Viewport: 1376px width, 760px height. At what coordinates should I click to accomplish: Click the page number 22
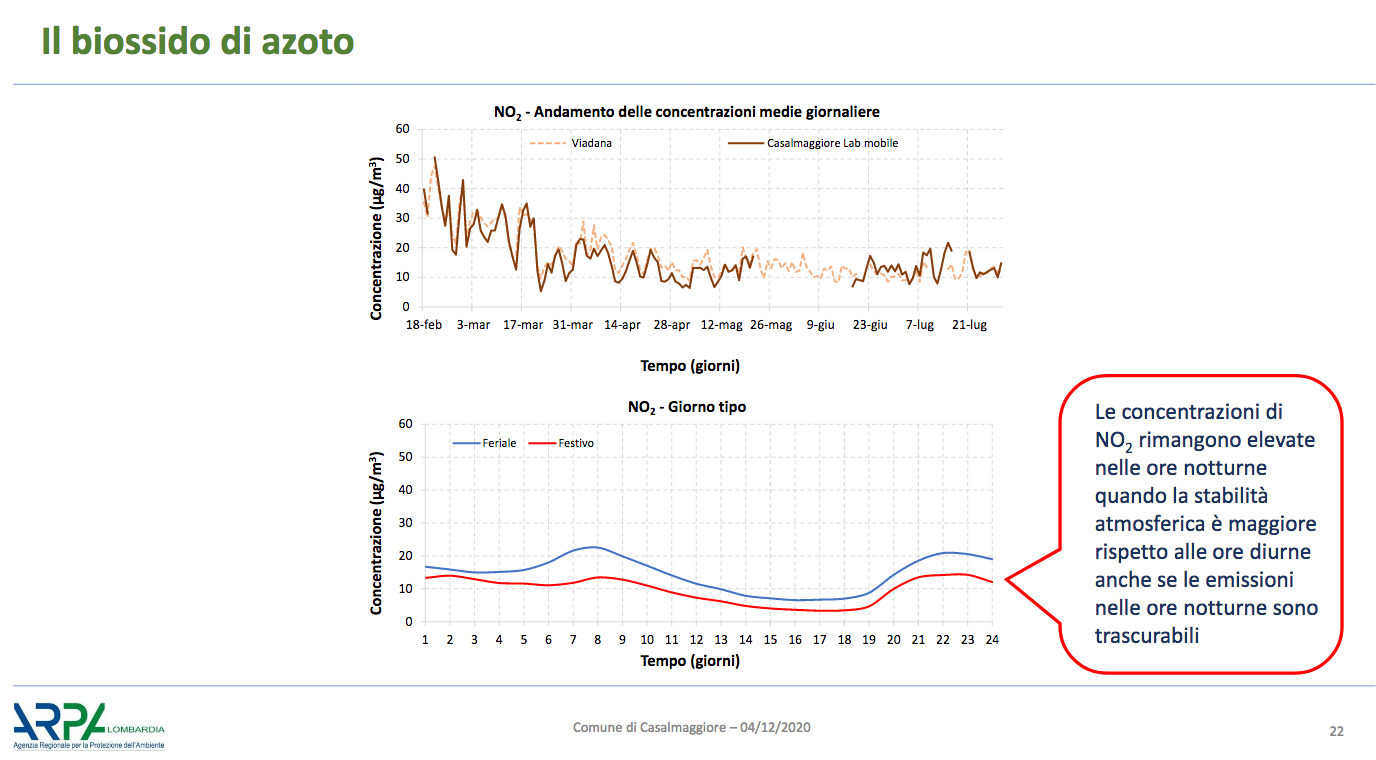point(1336,731)
